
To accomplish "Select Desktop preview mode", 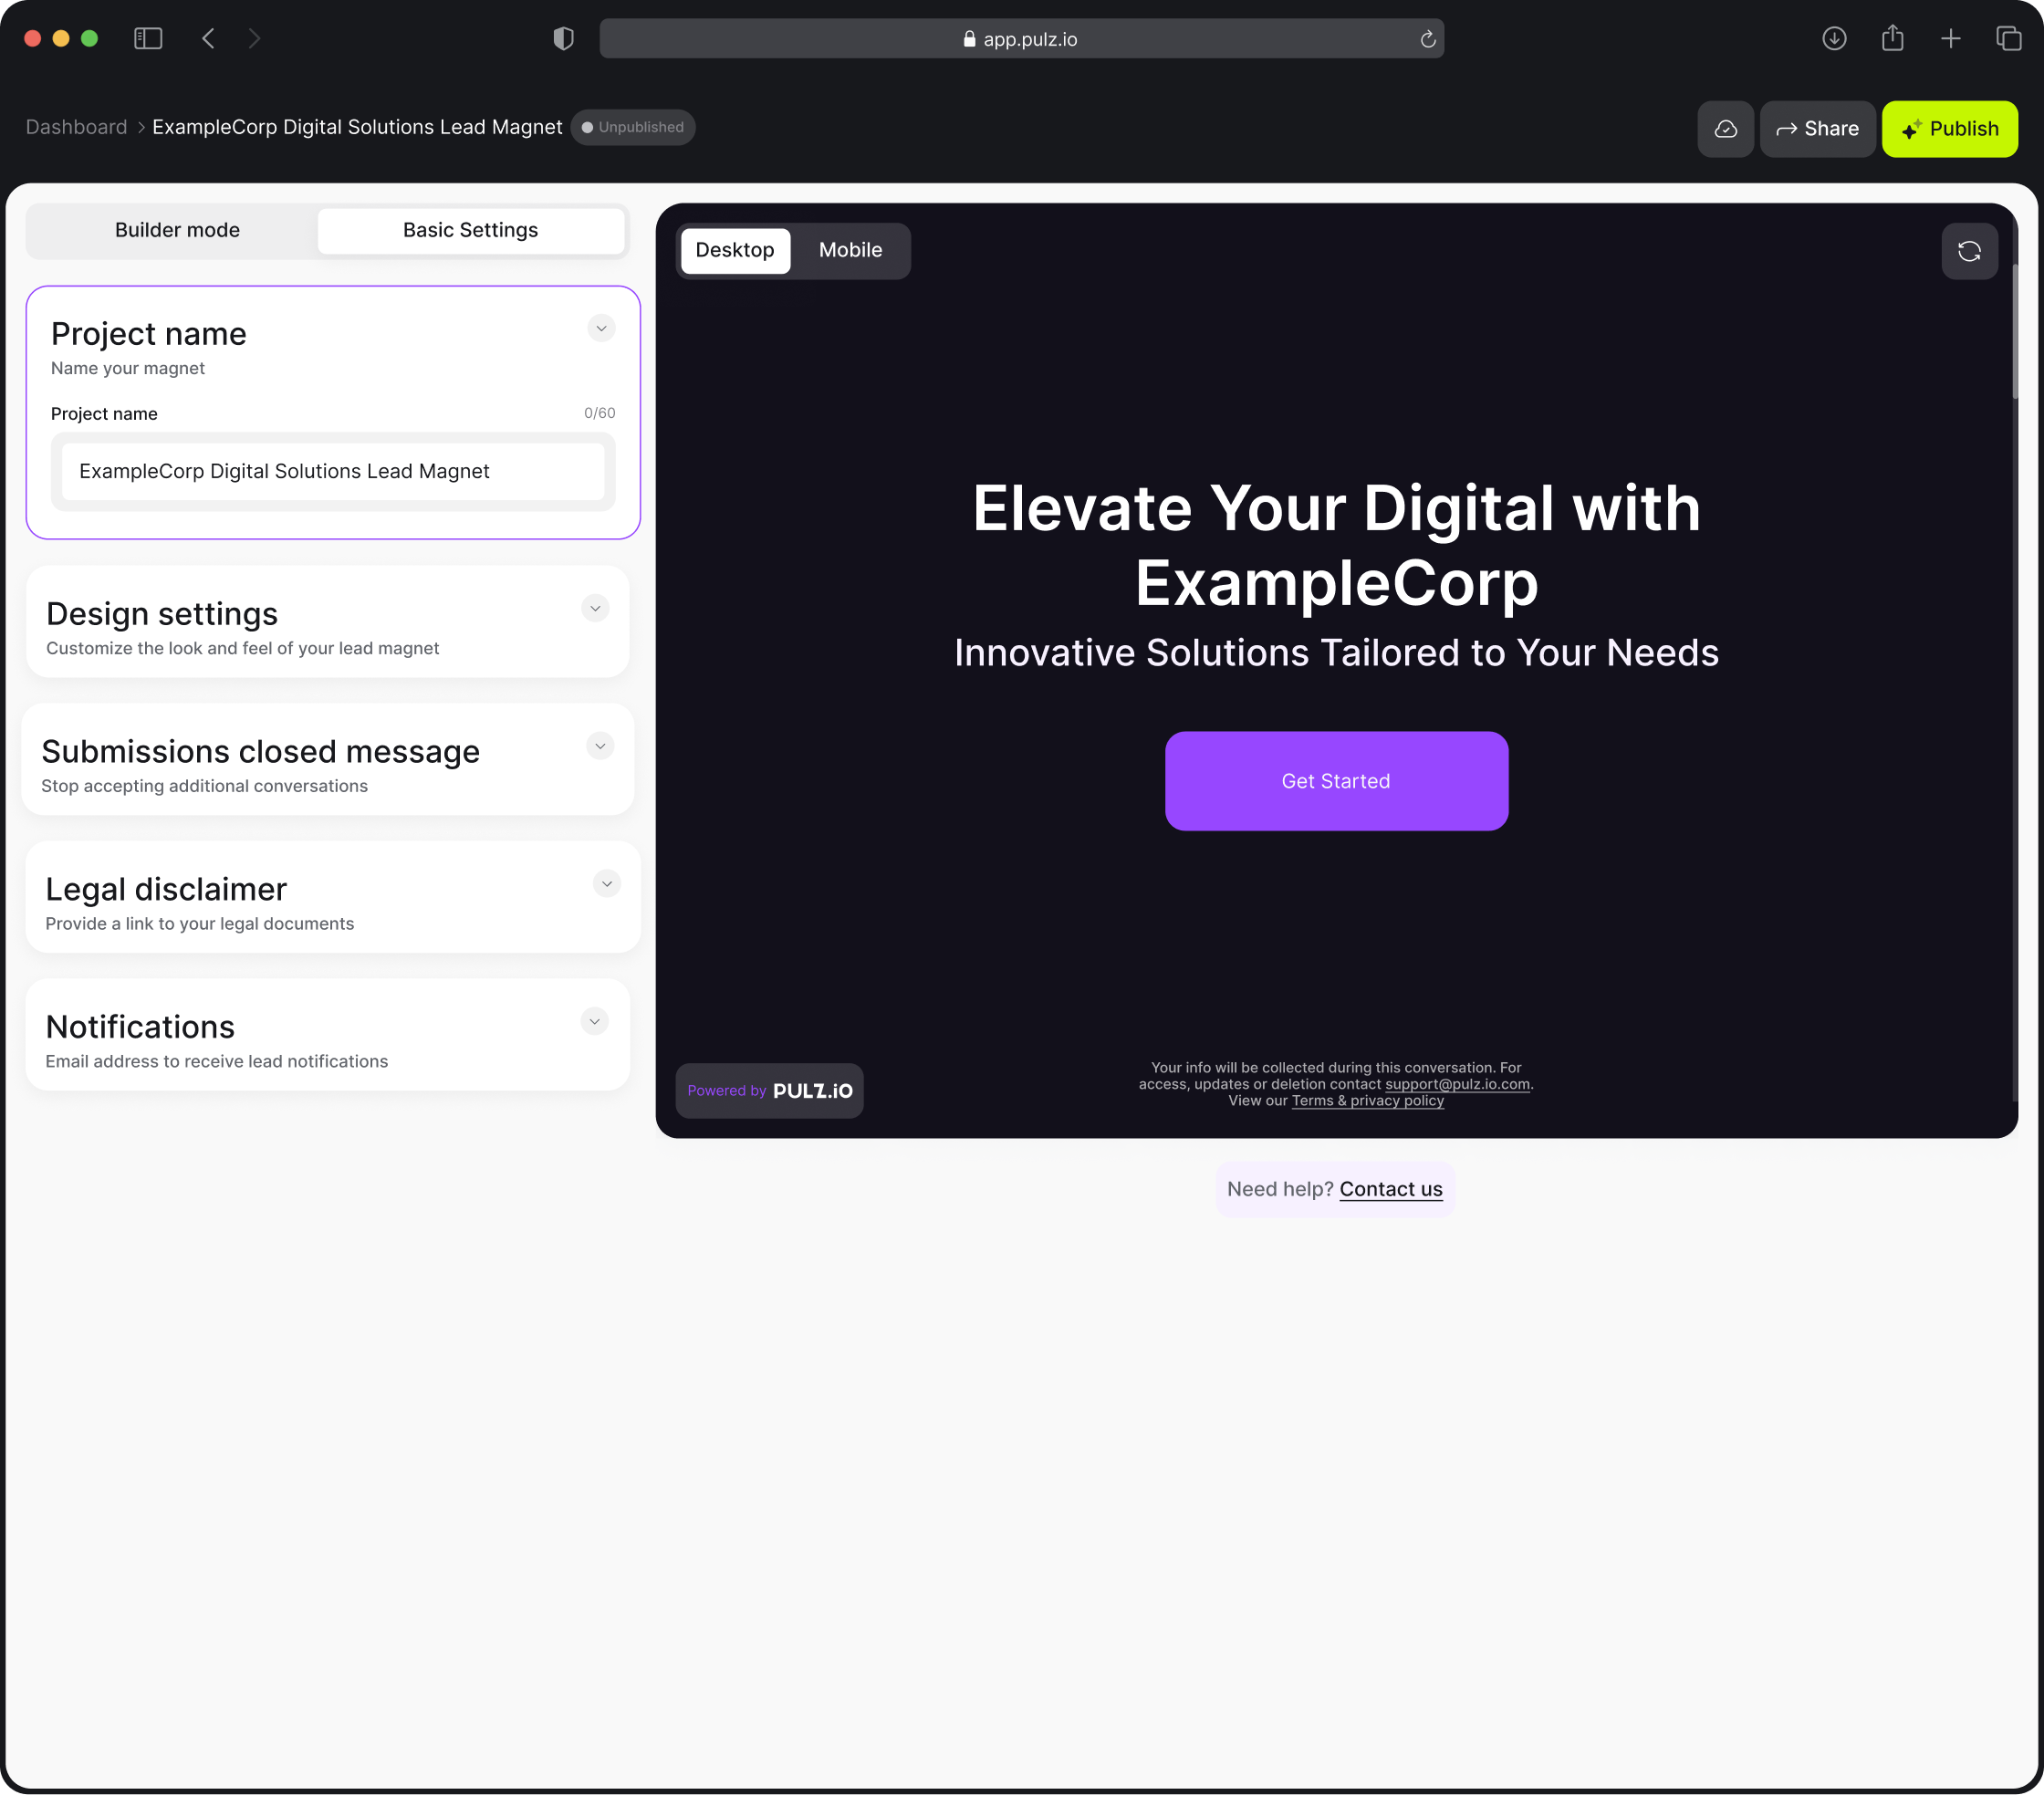I will coord(735,250).
